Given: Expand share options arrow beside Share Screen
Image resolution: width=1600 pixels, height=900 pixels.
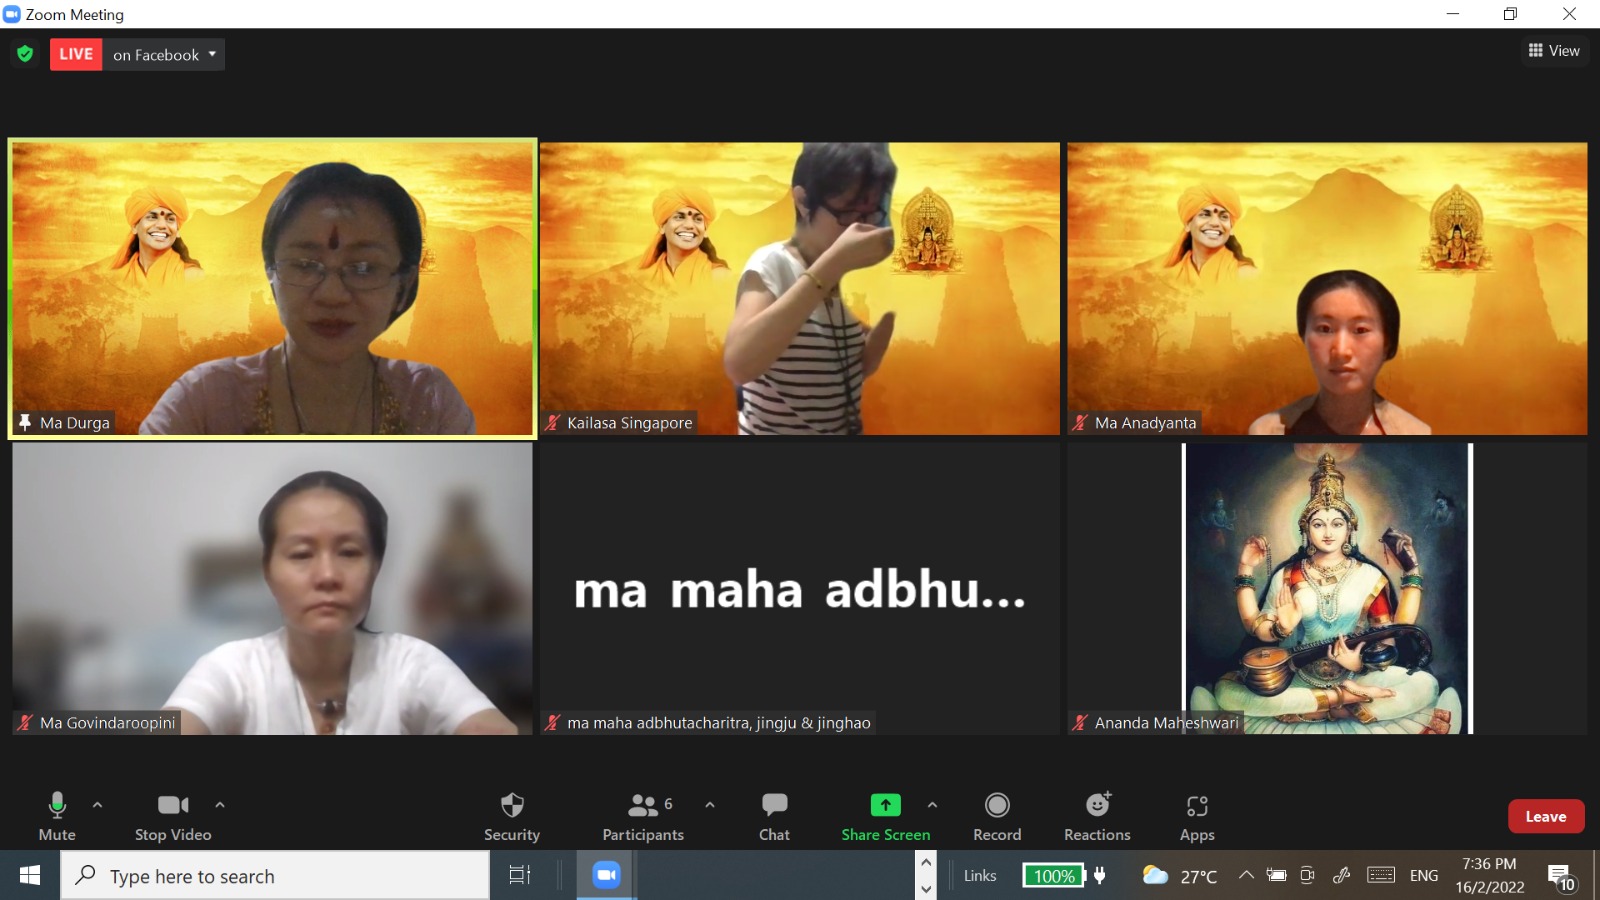Looking at the screenshot, I should point(932,805).
